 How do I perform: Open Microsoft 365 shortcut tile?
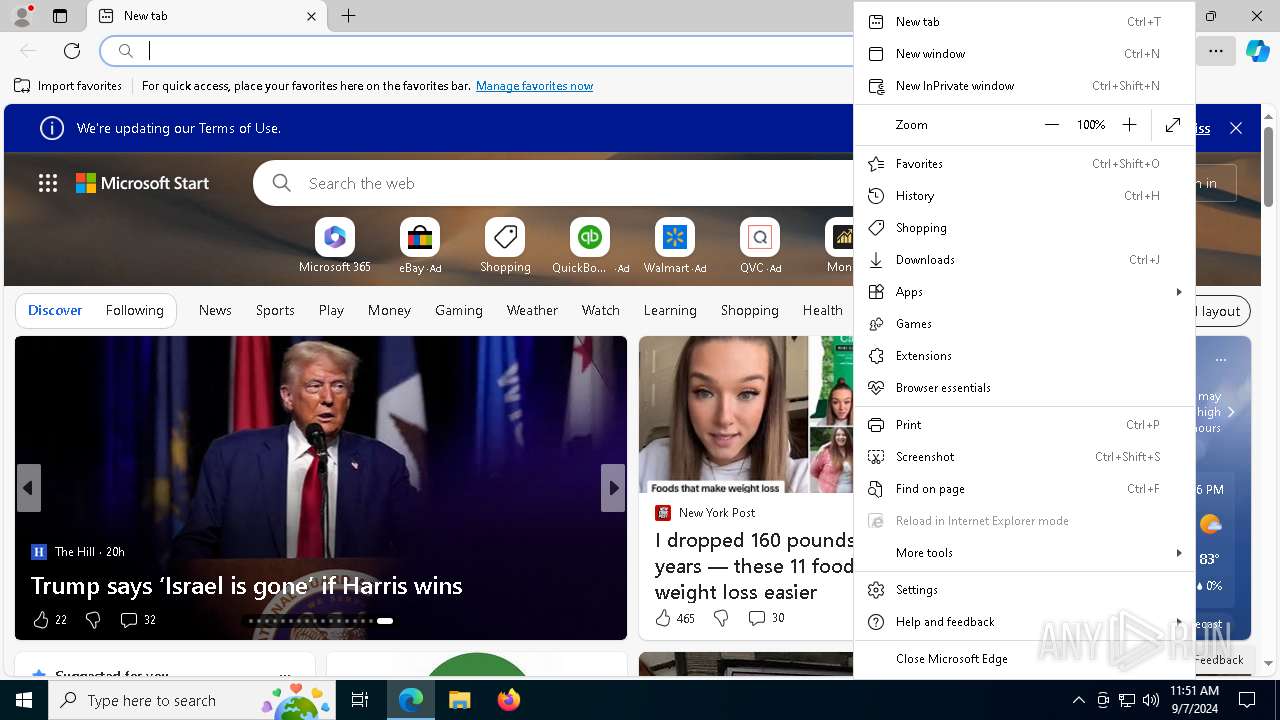click(335, 246)
